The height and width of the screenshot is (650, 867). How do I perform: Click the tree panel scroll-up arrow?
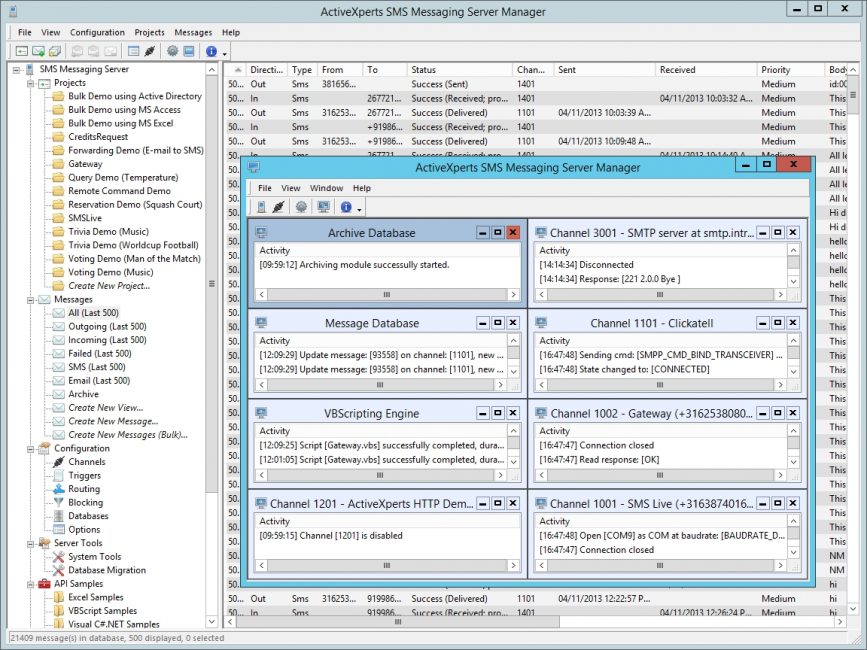pyautogui.click(x=212, y=70)
